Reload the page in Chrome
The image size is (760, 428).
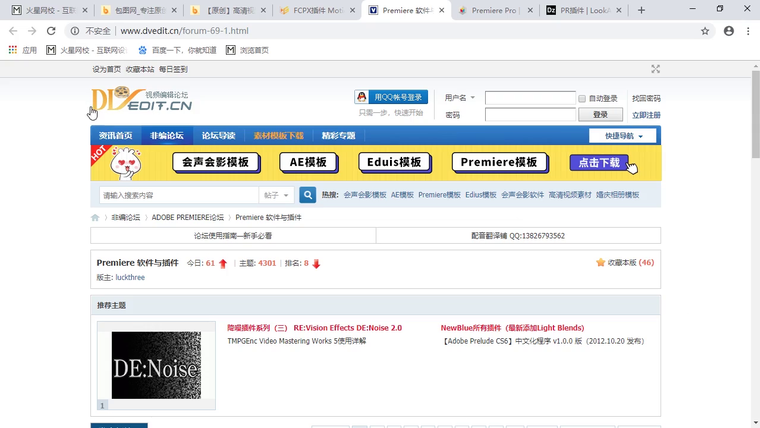pyautogui.click(x=51, y=31)
